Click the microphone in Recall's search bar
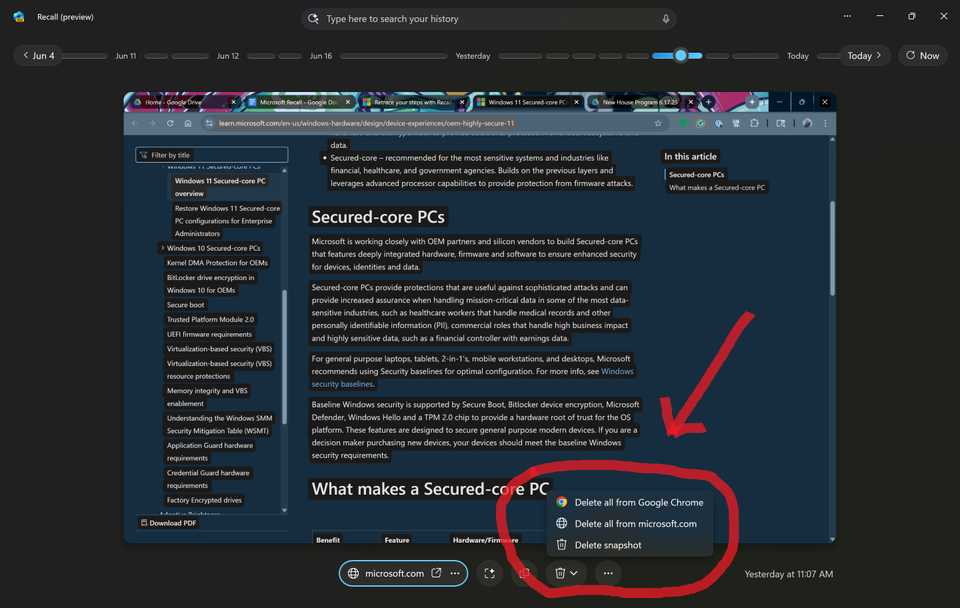 tap(666, 18)
